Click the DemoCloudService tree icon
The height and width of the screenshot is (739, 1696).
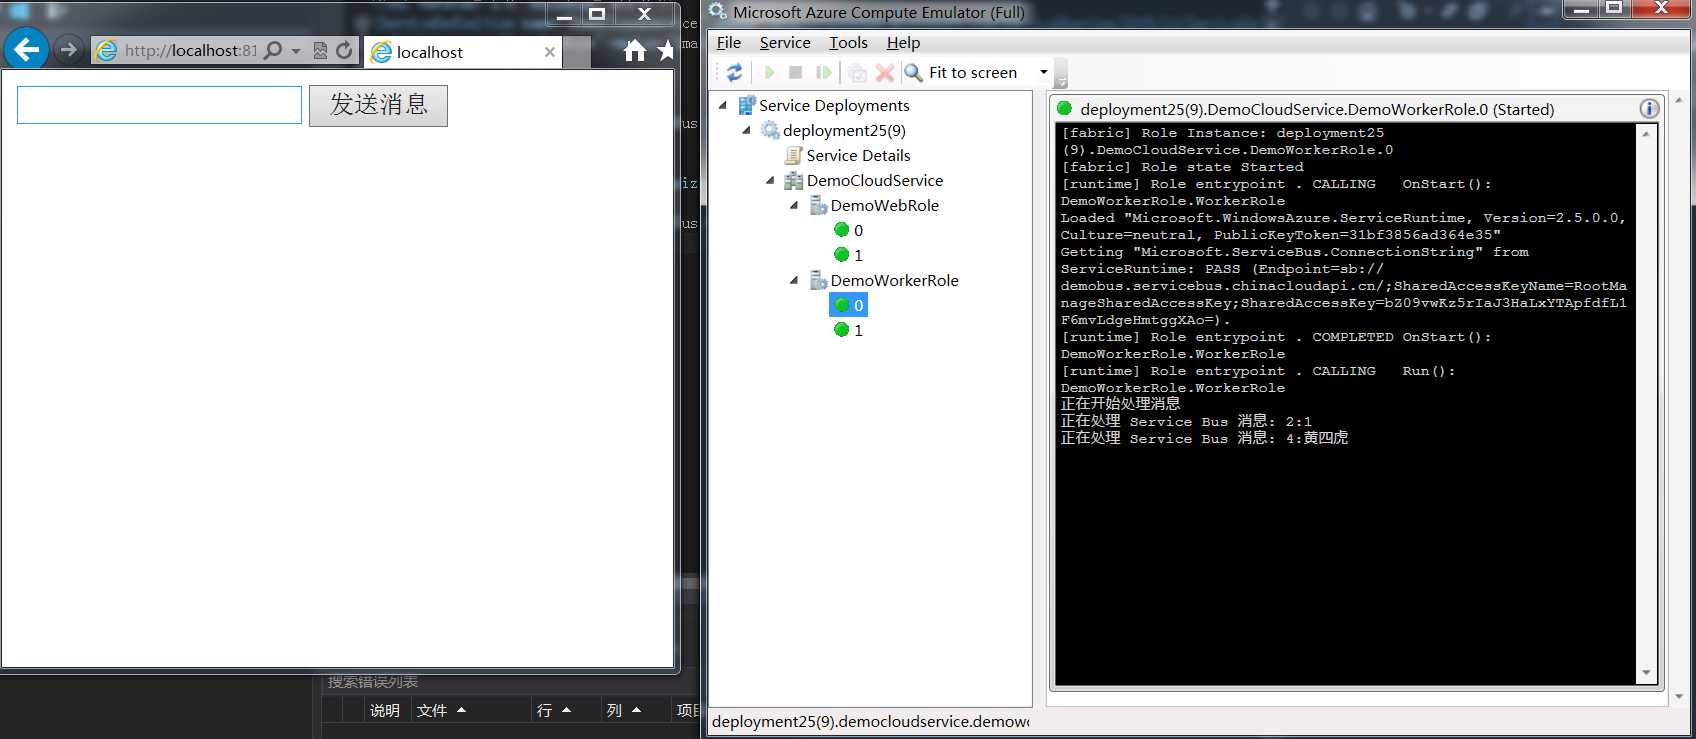click(x=794, y=180)
